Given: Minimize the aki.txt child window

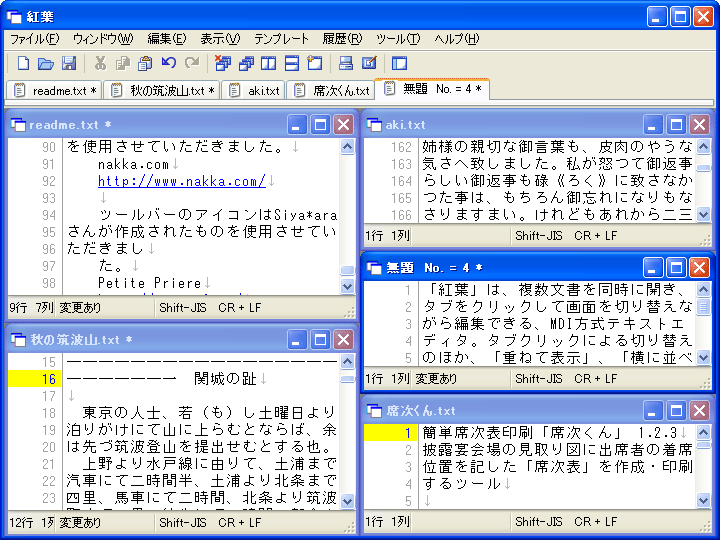Looking at the screenshot, I should coord(652,124).
